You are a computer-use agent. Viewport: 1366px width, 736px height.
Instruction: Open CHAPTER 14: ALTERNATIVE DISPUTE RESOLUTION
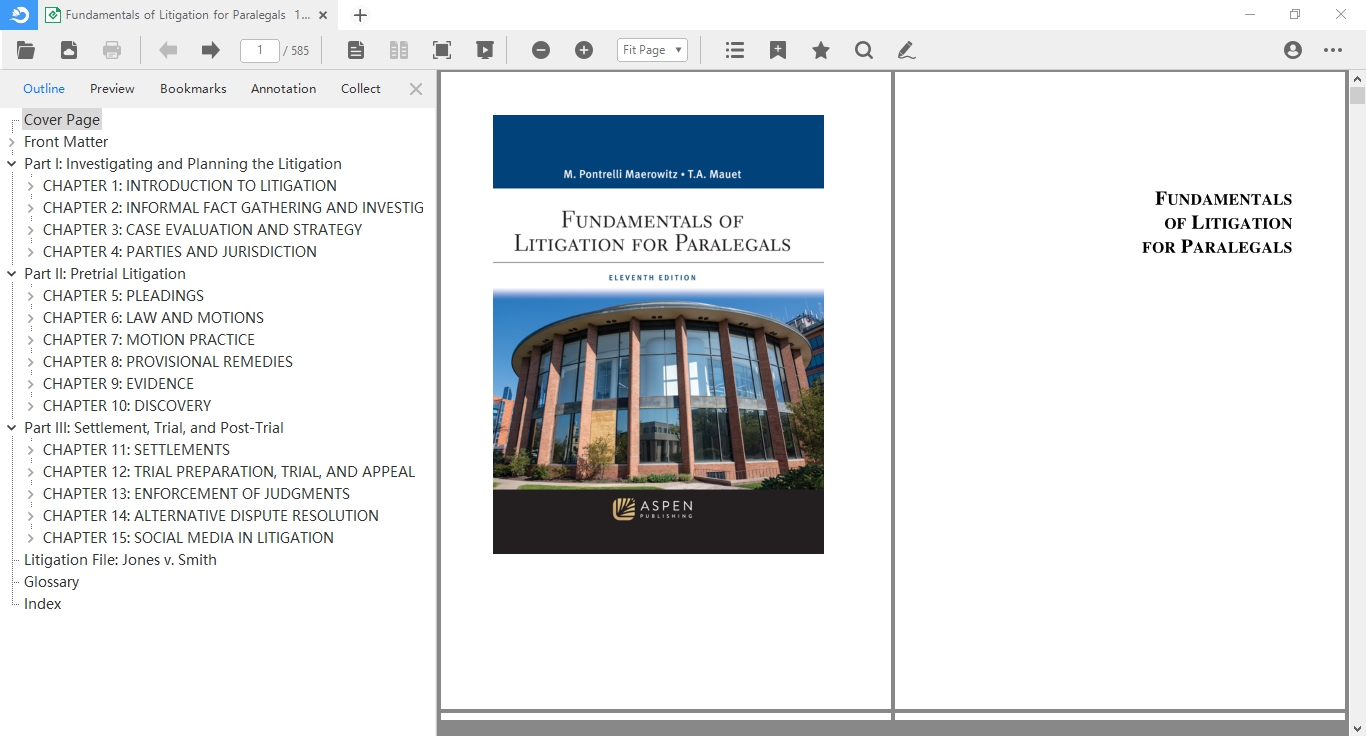[211, 516]
